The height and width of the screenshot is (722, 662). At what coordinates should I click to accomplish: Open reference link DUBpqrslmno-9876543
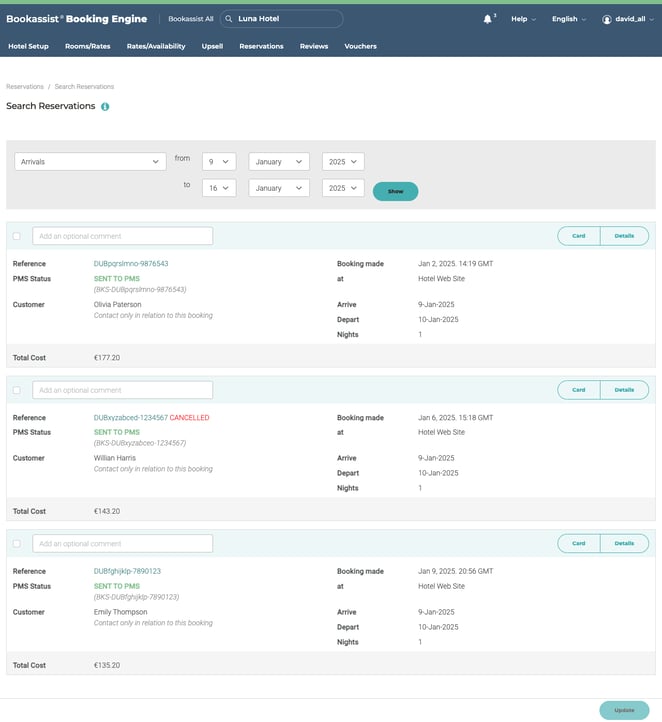131,264
